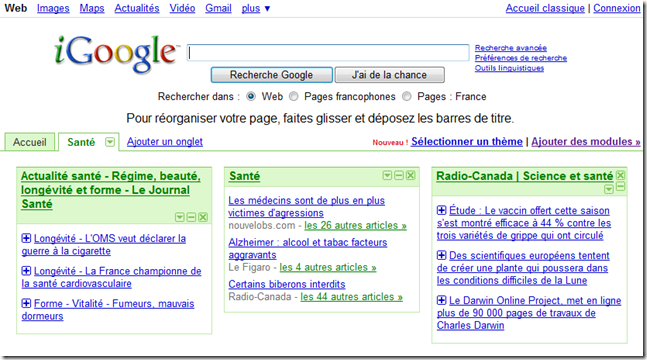Open Vidéo in the top navigation
The height and width of the screenshot is (360, 647).
click(182, 8)
